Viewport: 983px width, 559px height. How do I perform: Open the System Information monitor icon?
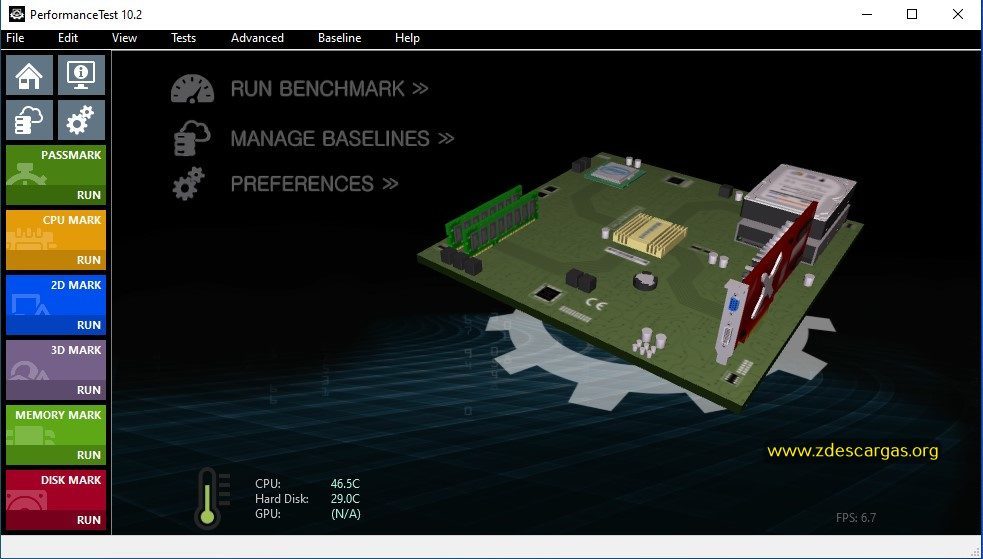[x=81, y=75]
